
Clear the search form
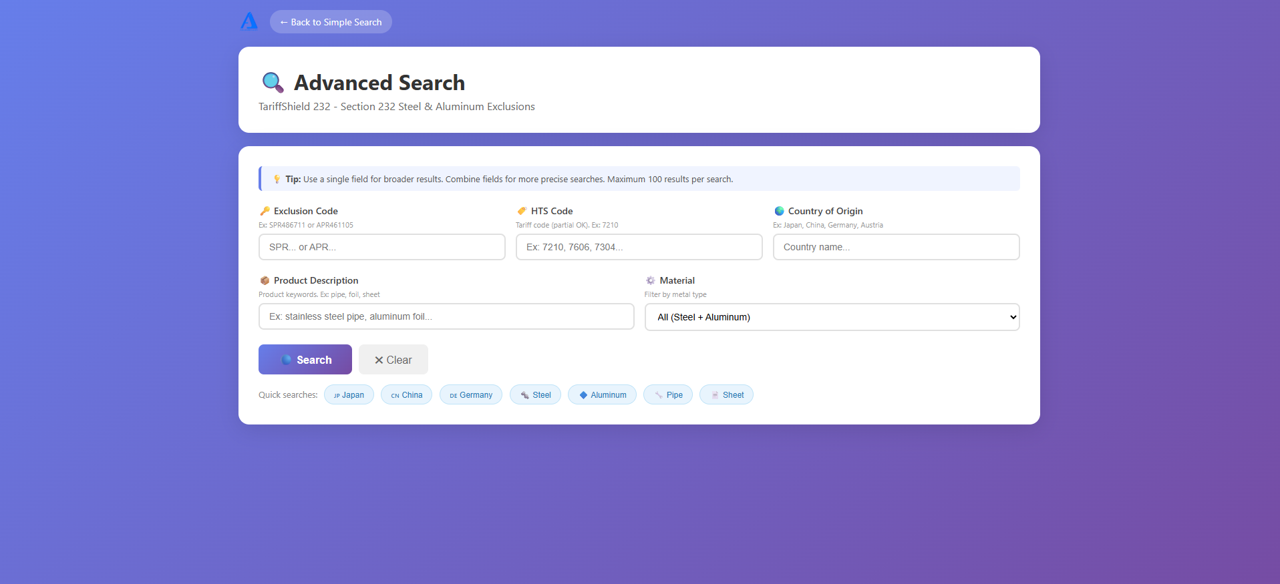[x=393, y=360]
